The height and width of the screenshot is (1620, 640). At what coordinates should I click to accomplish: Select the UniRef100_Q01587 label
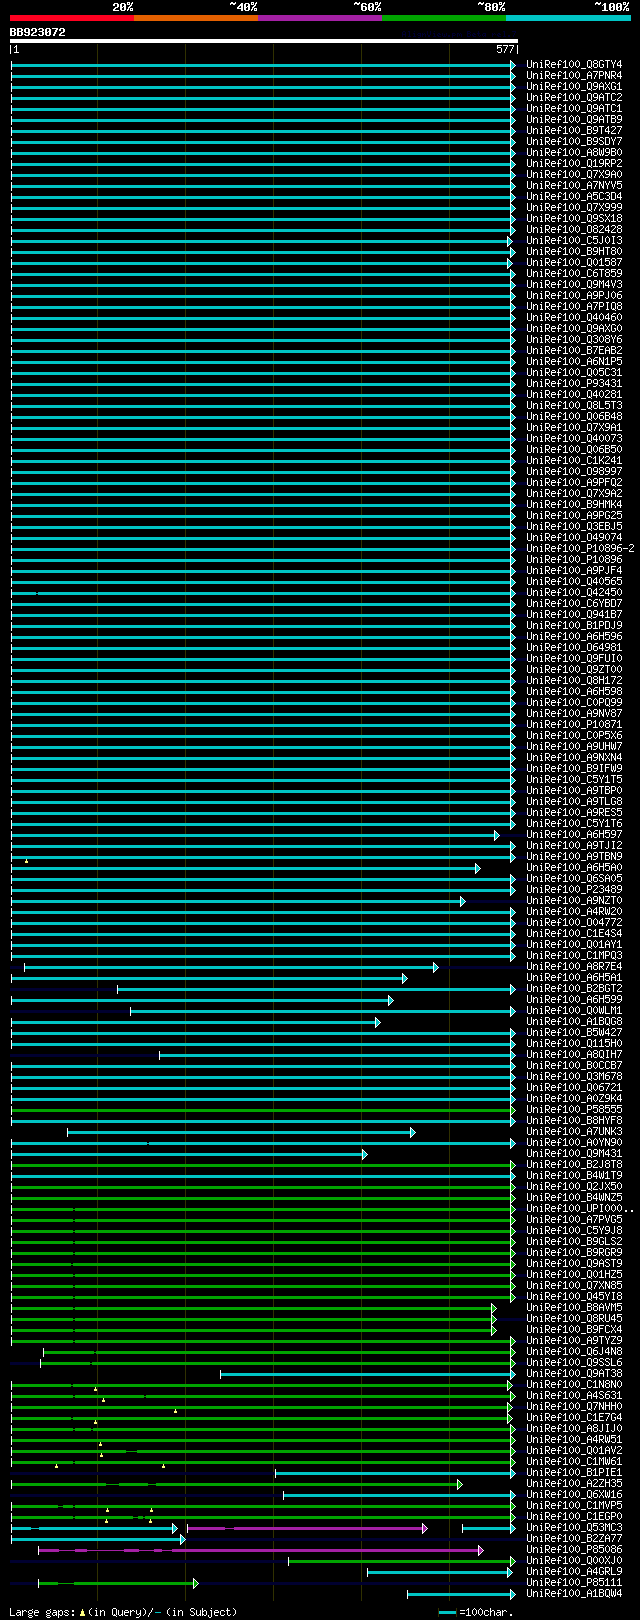(x=574, y=263)
